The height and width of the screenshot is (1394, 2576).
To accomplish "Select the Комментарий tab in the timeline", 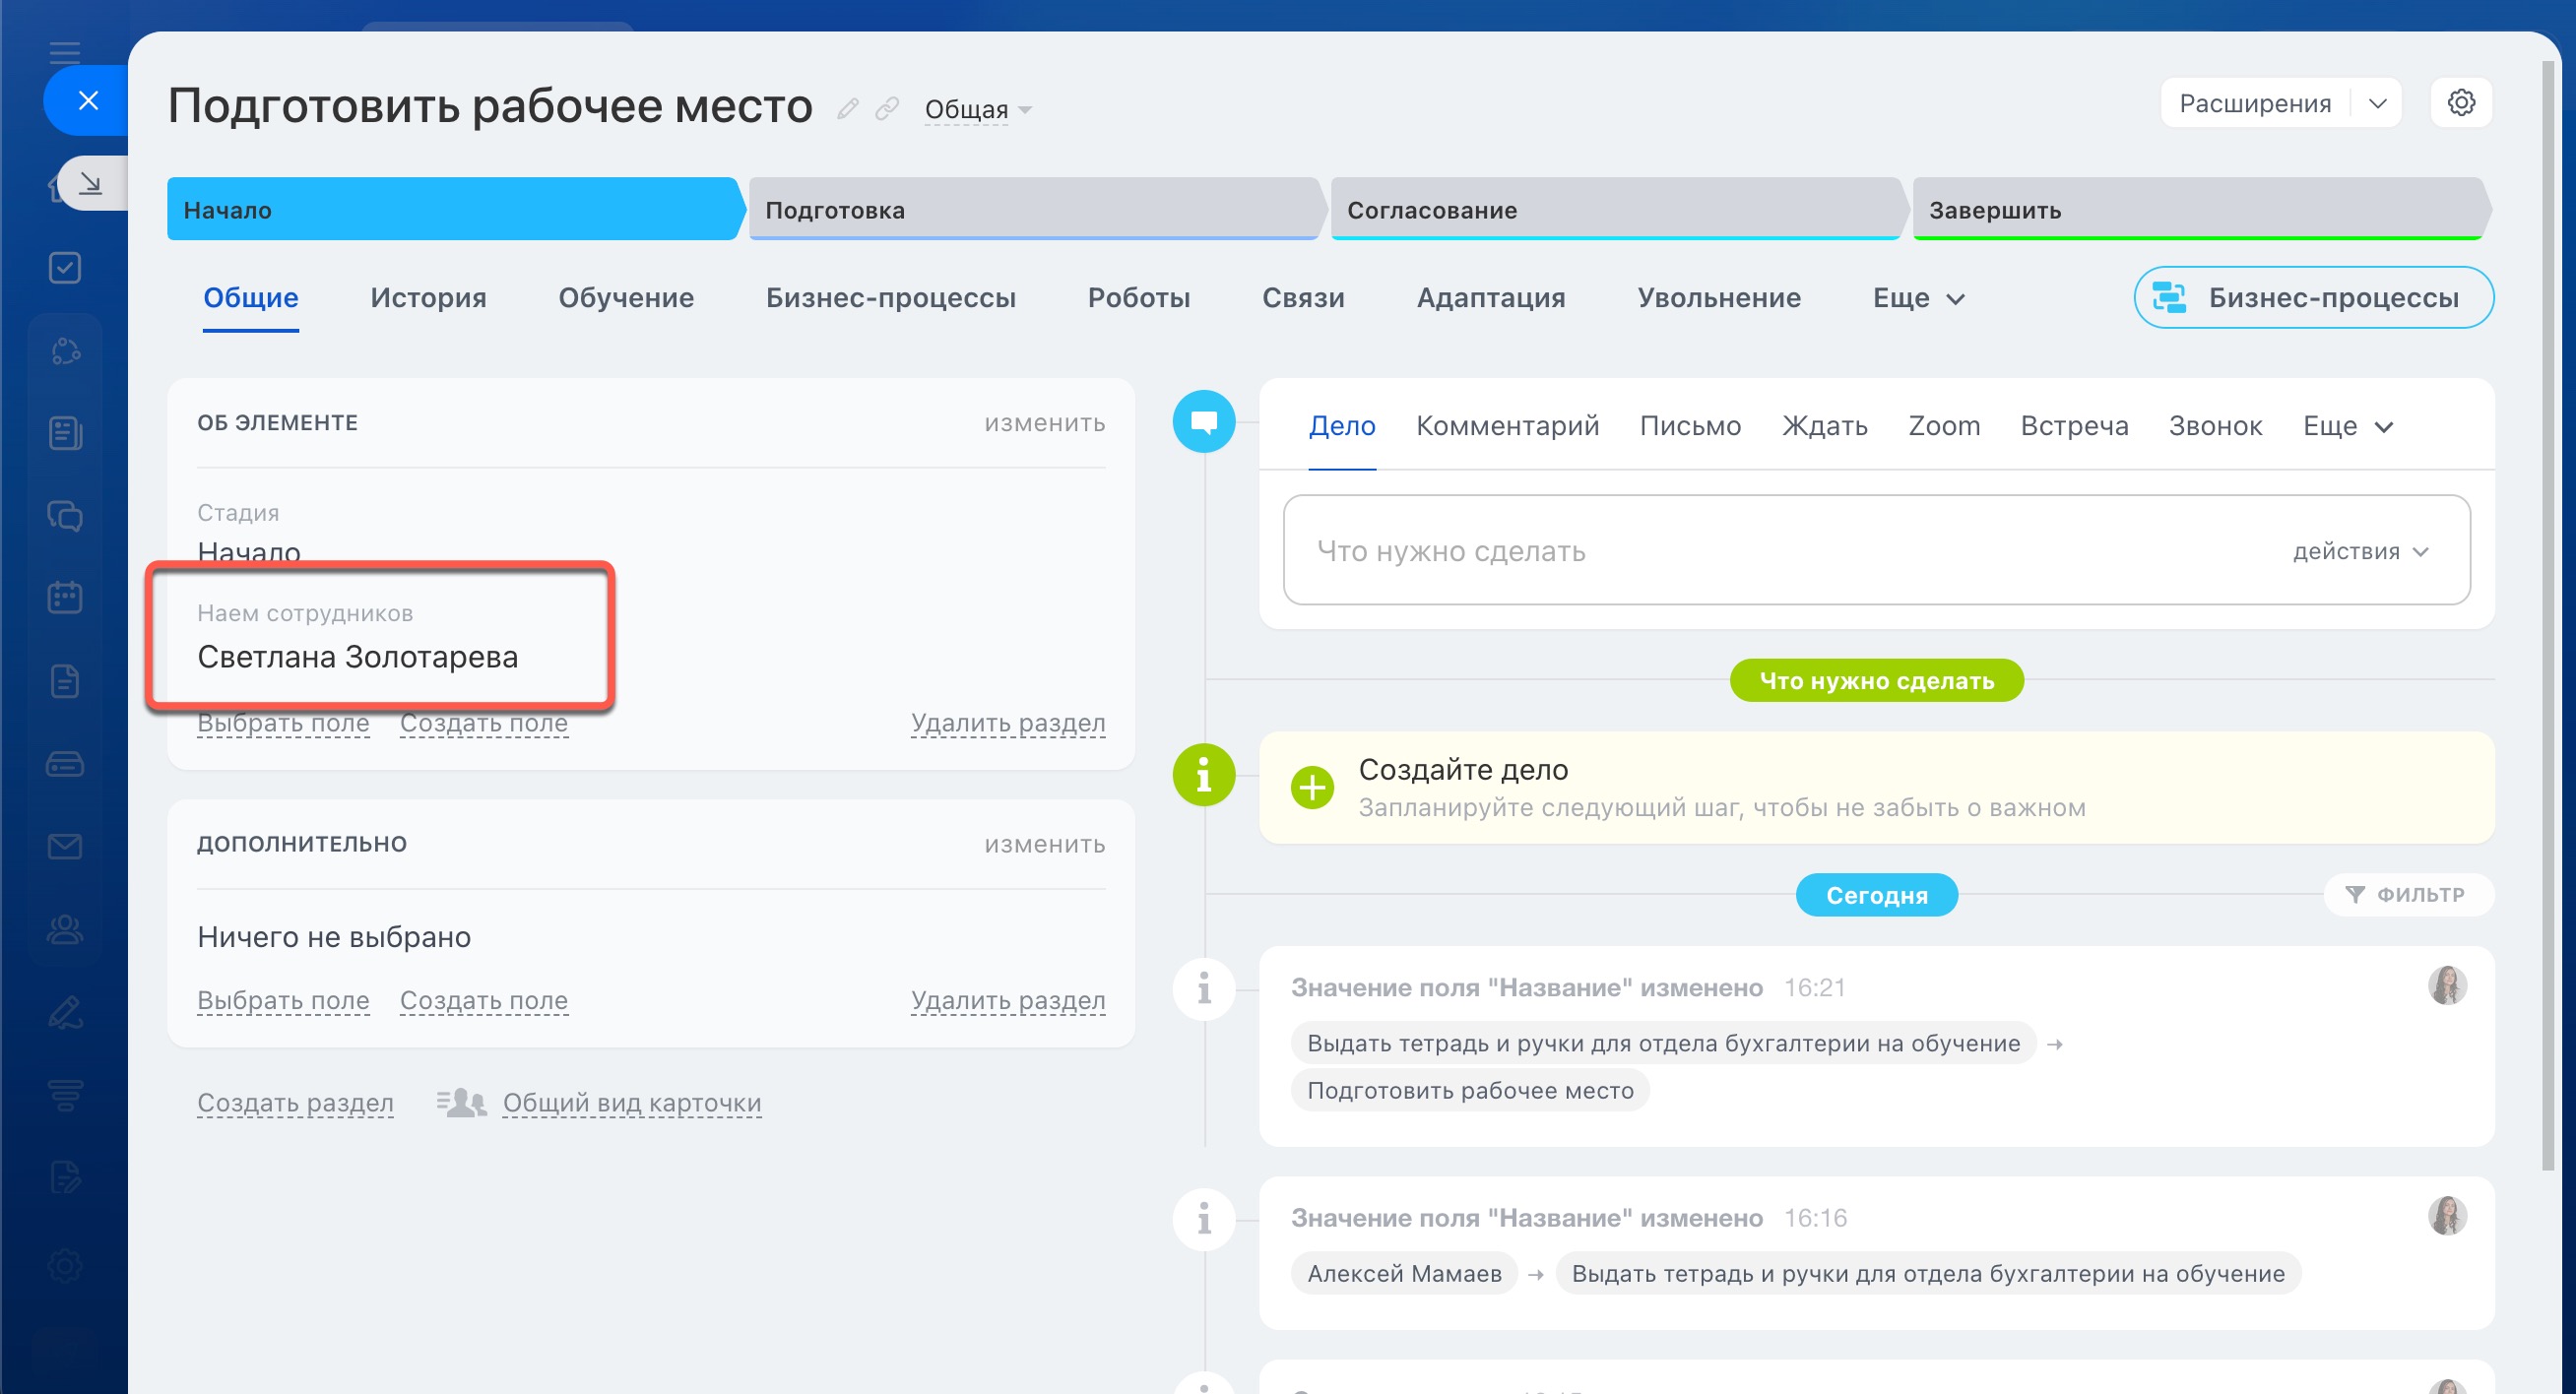I will click(1507, 426).
